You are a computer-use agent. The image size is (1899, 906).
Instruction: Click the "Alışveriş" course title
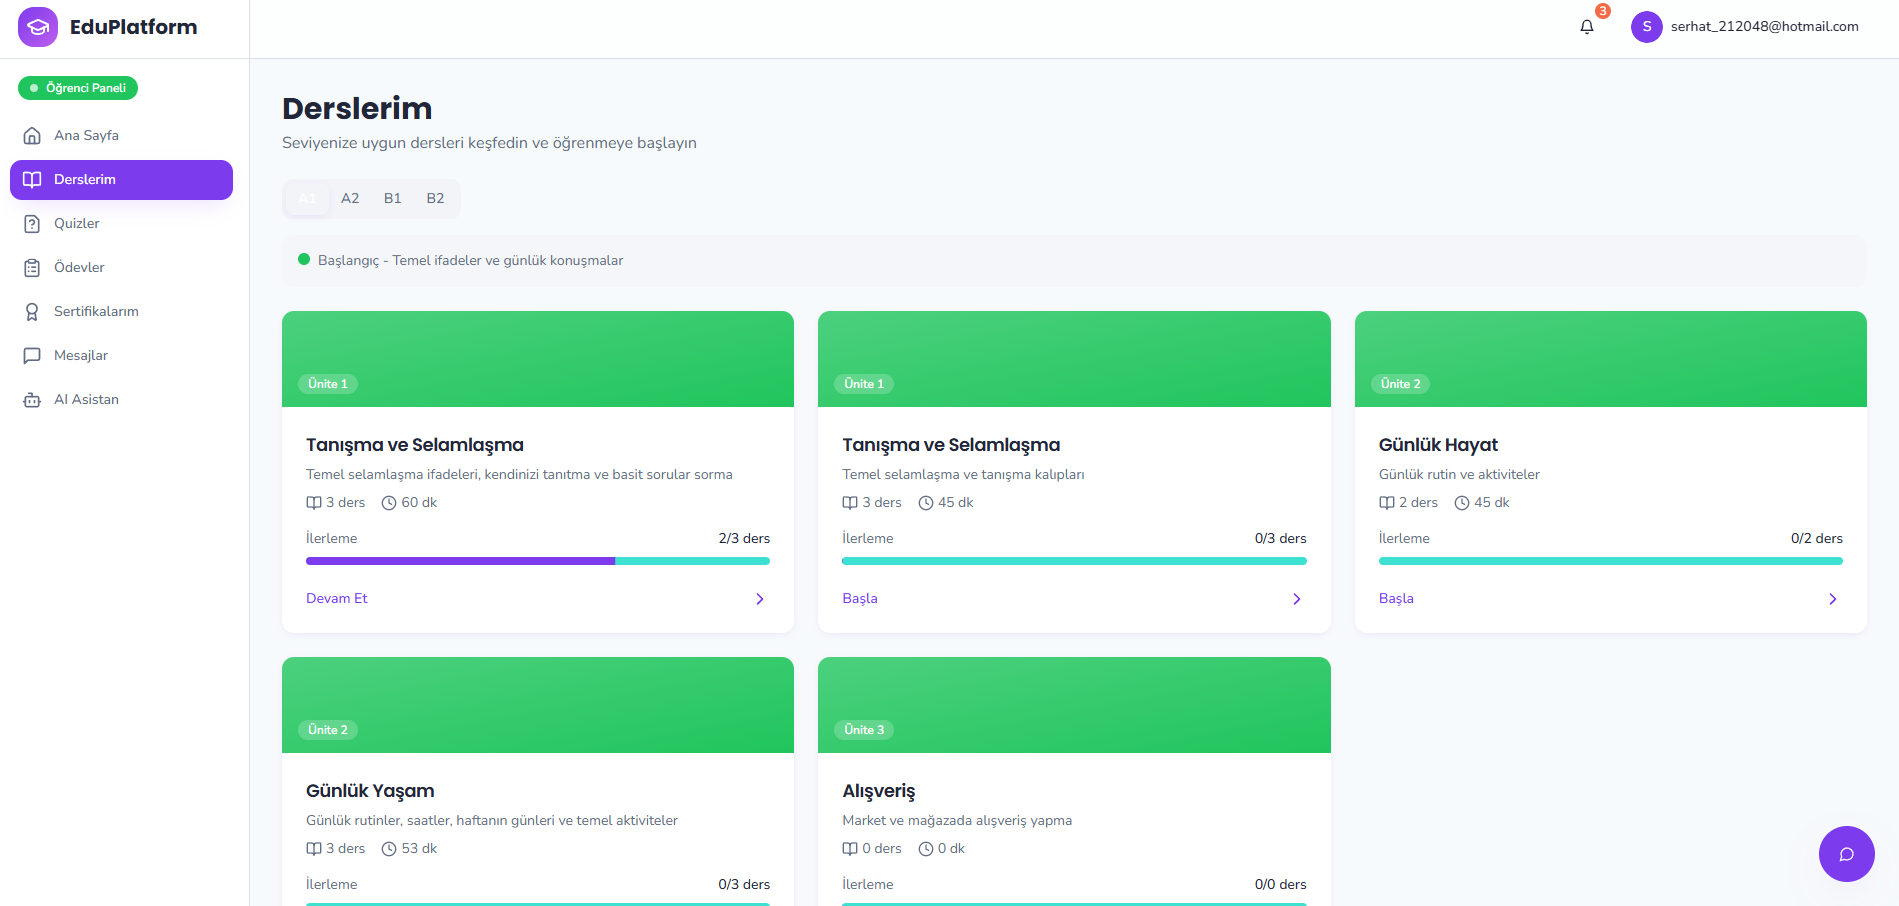[878, 791]
